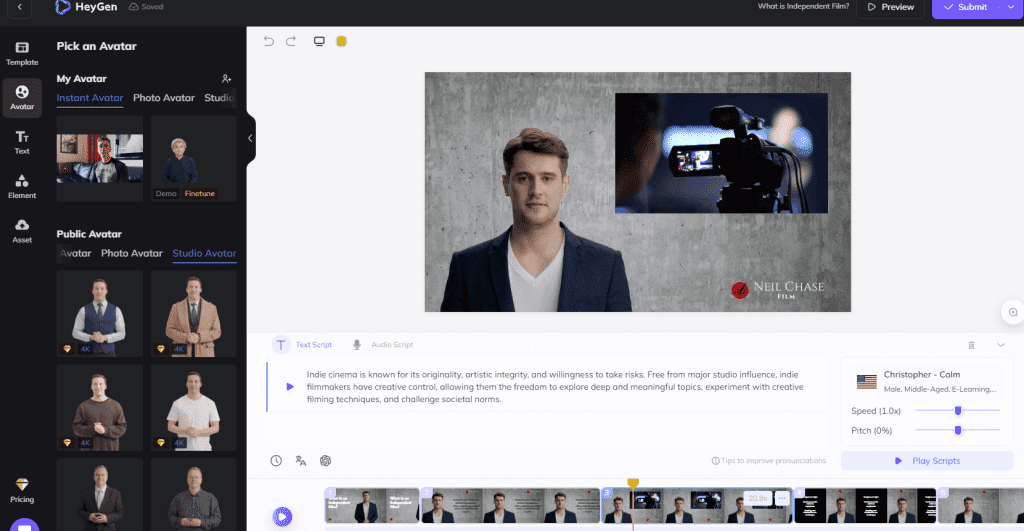Click the redo arrow icon
Screen dimensions: 1024x531
click(x=291, y=41)
